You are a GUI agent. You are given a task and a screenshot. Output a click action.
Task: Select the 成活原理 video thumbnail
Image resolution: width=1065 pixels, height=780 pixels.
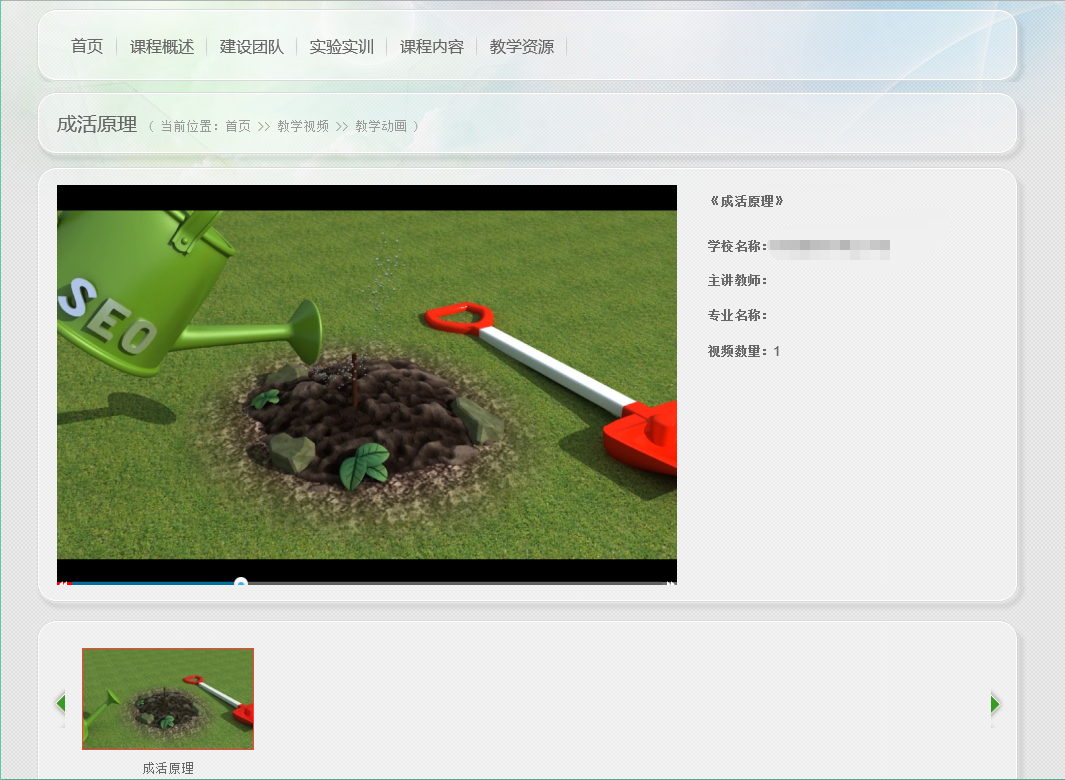coord(168,698)
